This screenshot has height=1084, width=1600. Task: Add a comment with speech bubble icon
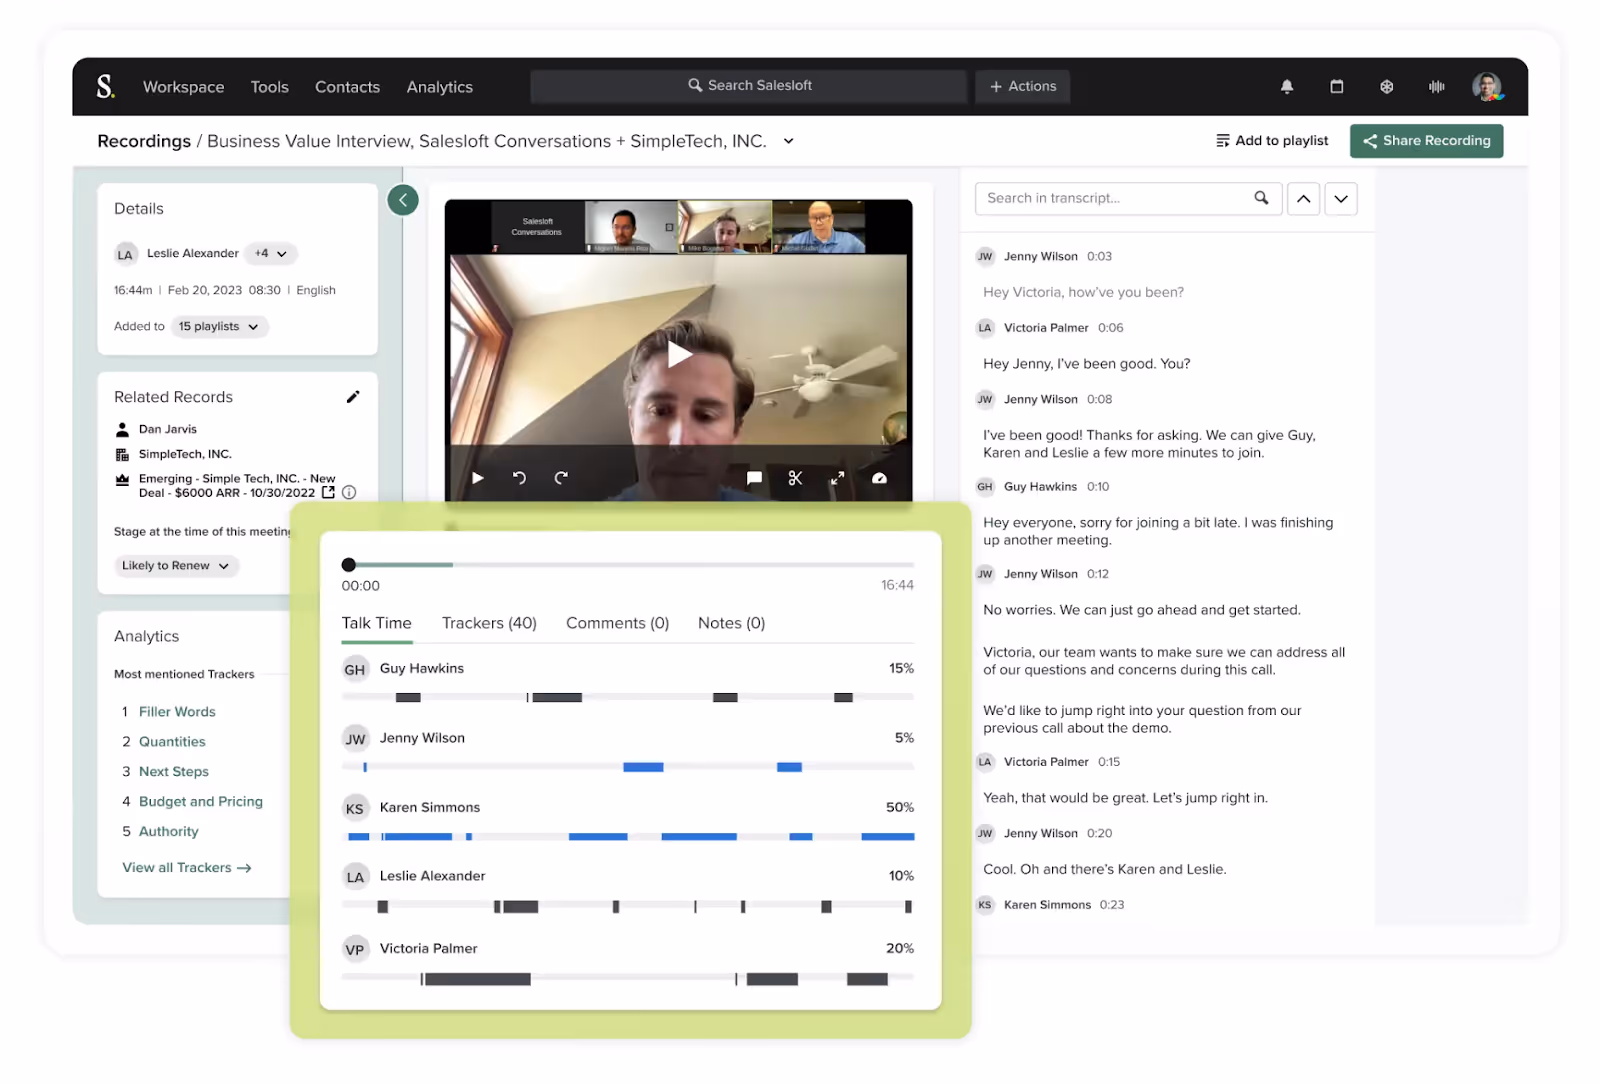754,478
